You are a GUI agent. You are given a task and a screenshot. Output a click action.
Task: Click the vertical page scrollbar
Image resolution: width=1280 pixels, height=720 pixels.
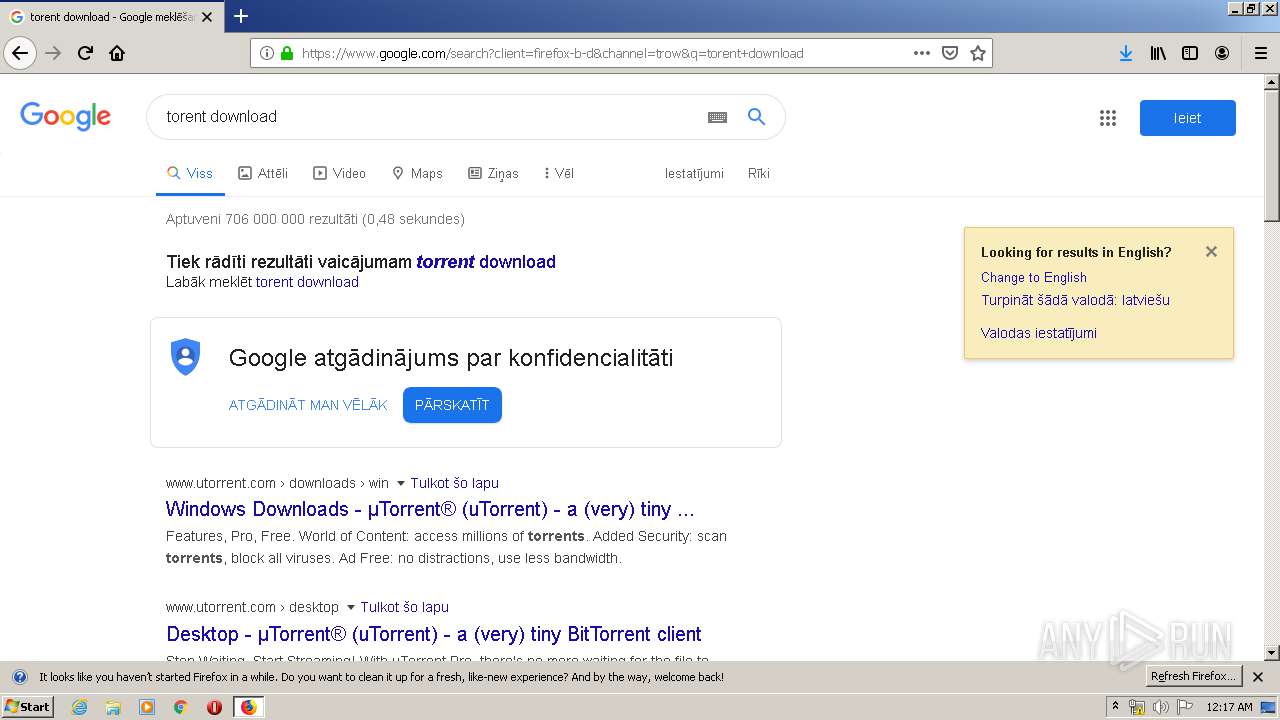[x=1271, y=156]
